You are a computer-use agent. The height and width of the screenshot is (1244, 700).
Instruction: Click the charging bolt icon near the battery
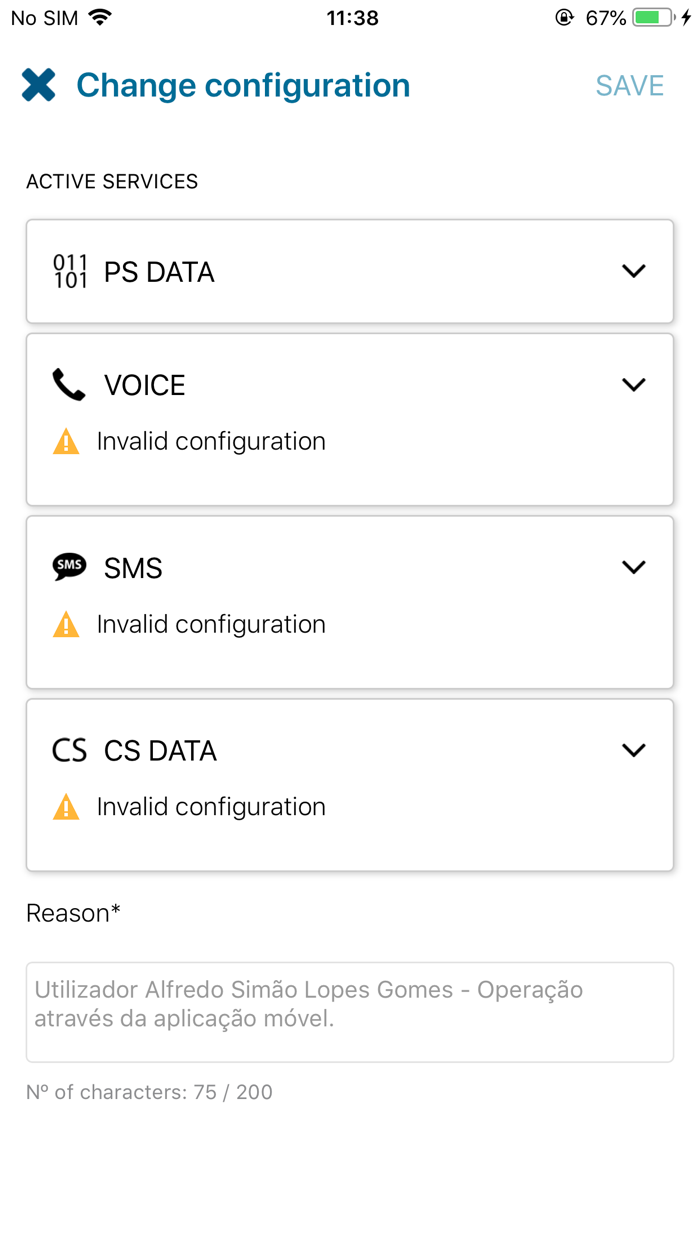coord(686,16)
